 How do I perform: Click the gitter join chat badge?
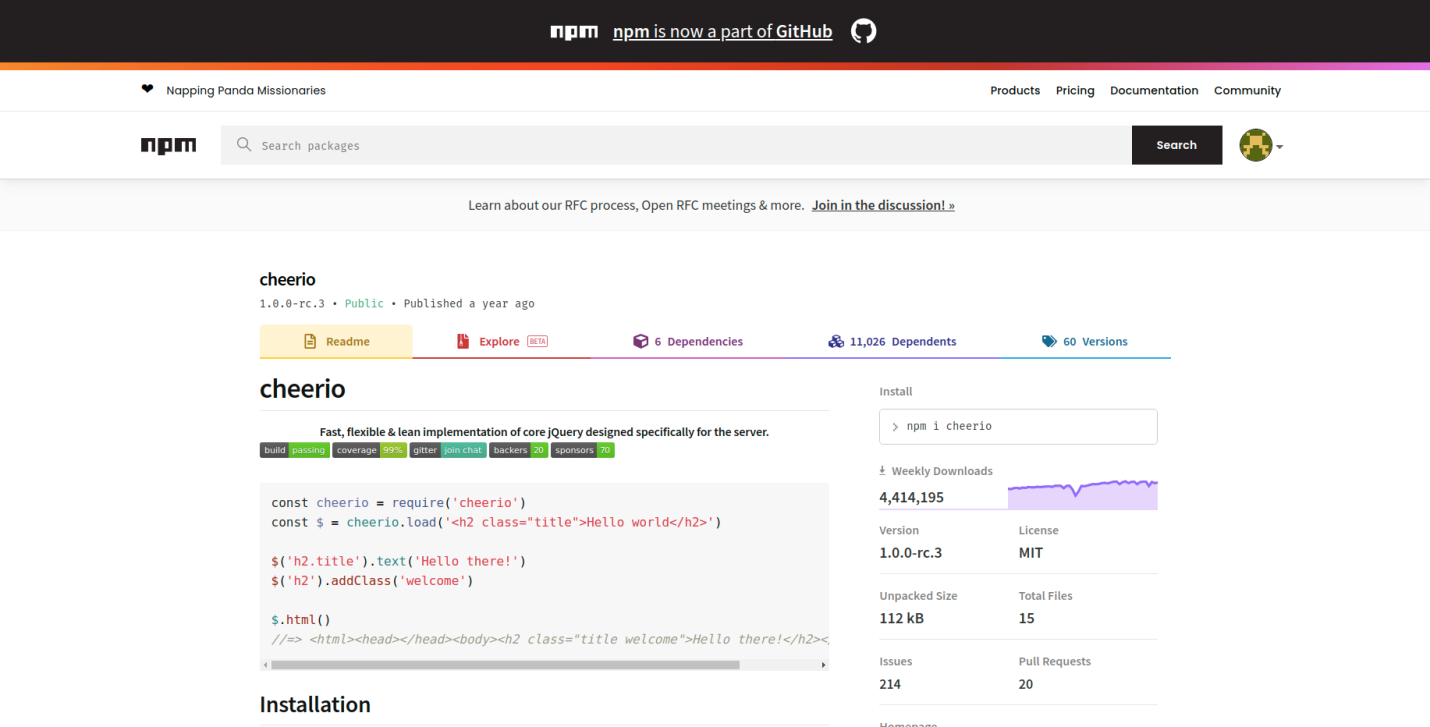tap(447, 450)
